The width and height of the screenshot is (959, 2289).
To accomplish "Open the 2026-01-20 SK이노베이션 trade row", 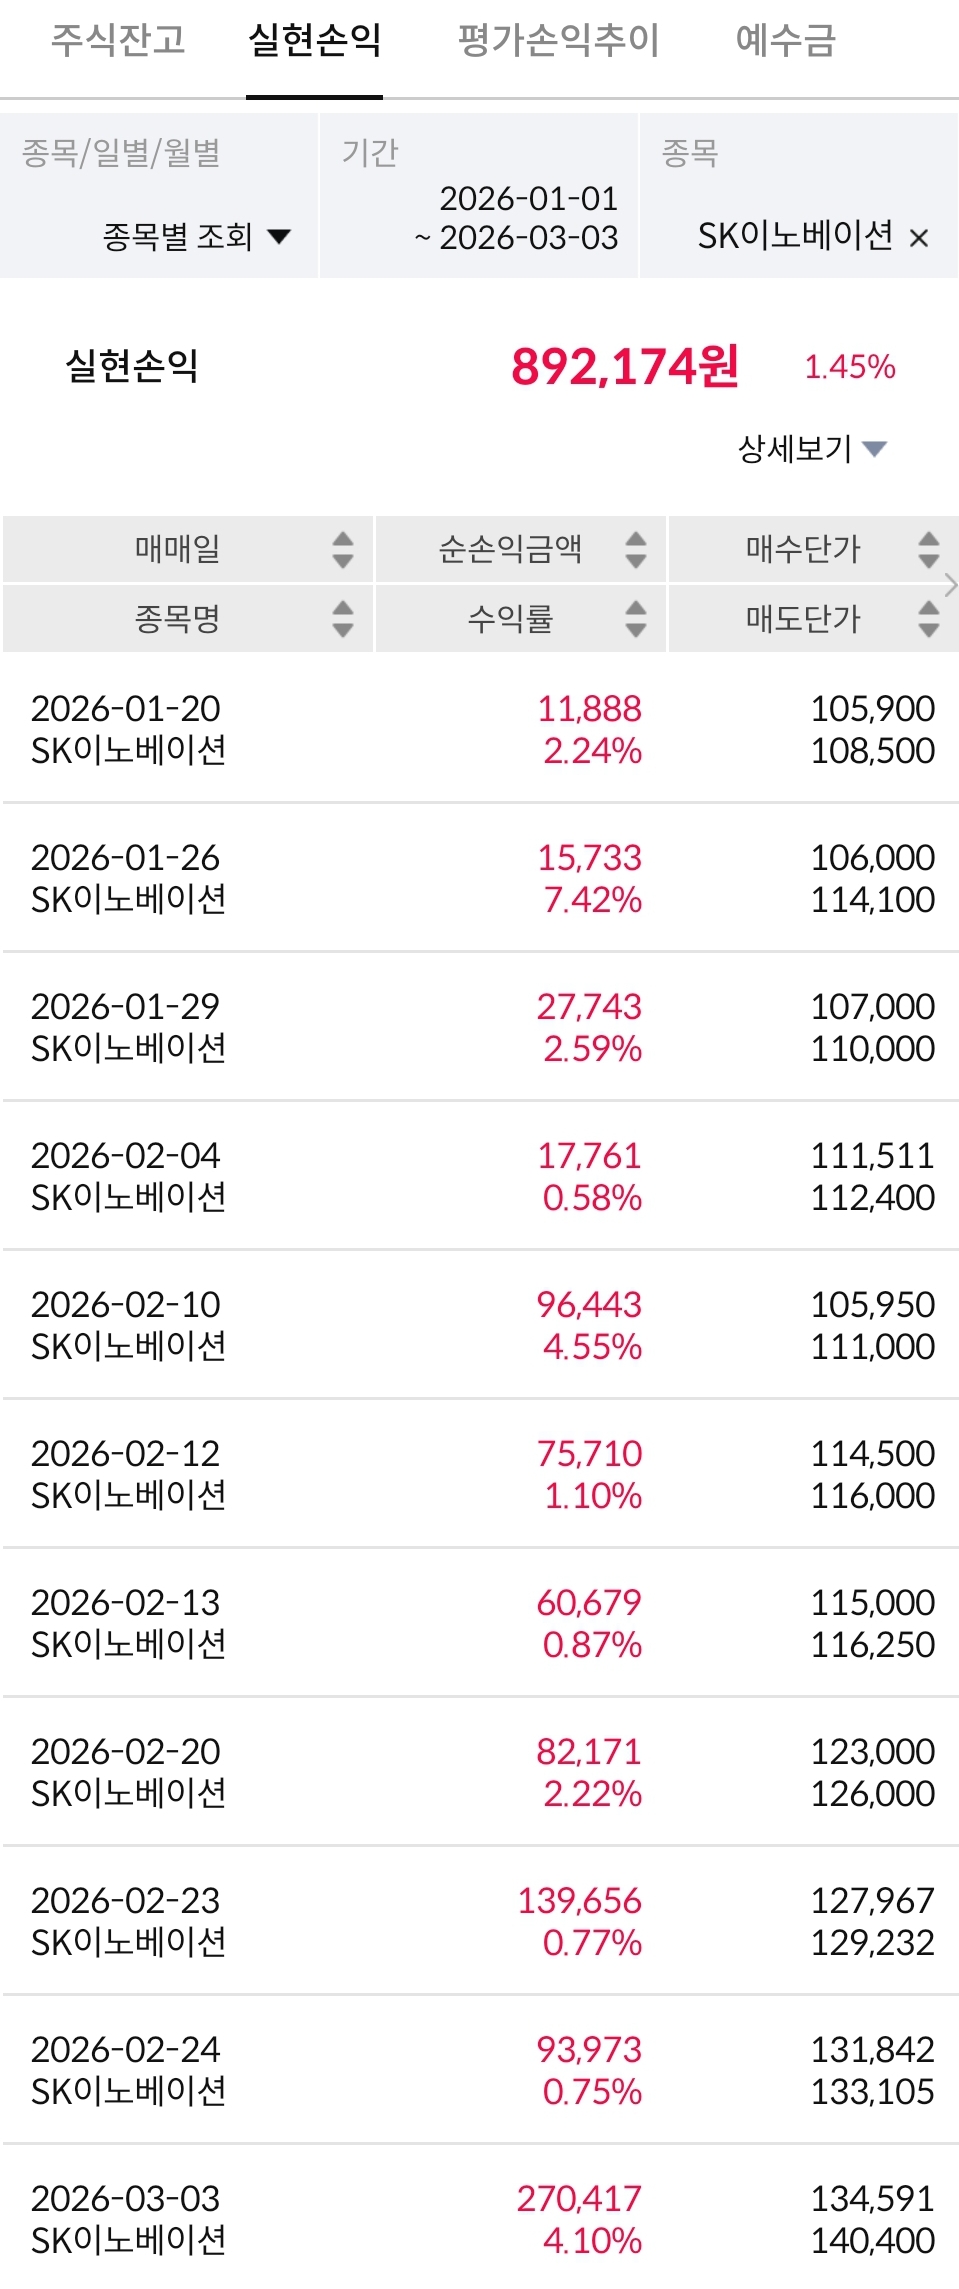I will (480, 729).
